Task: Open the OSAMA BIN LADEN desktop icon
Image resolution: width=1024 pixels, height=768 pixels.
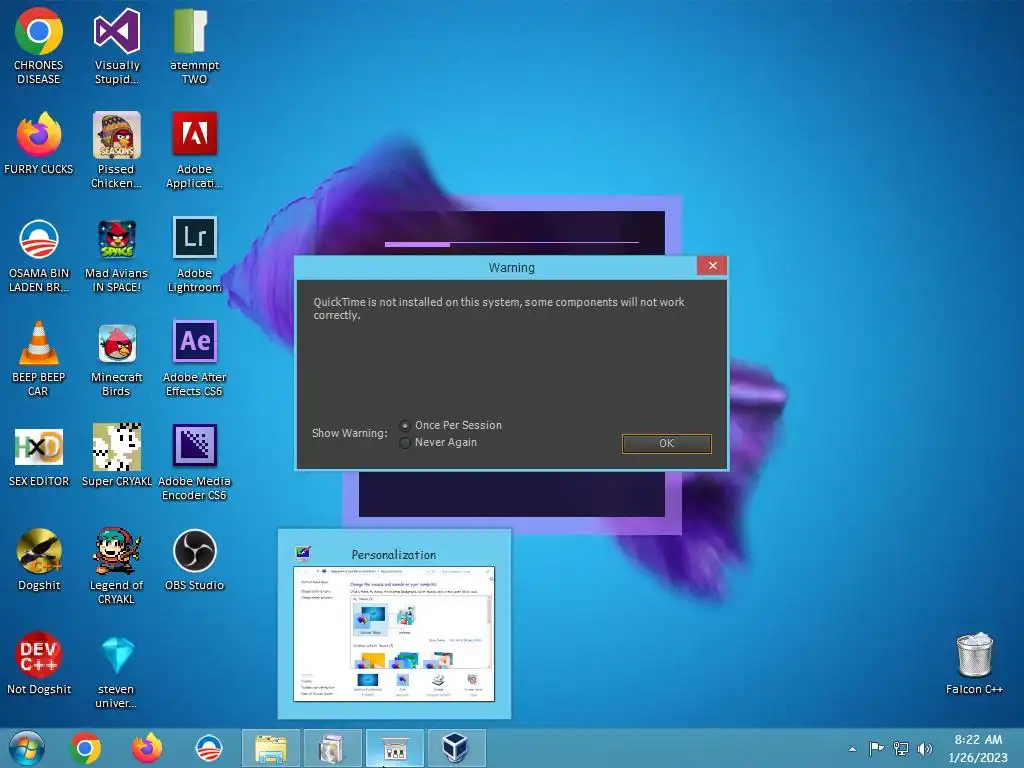Action: (x=39, y=255)
